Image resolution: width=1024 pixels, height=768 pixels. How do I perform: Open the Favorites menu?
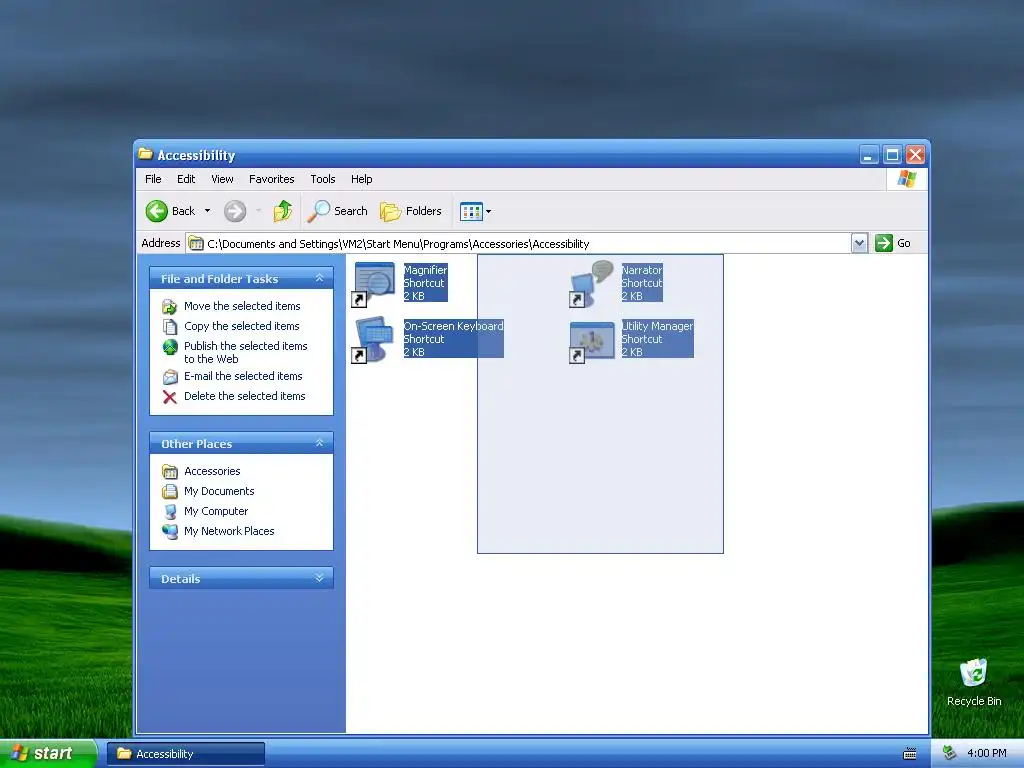[x=272, y=179]
